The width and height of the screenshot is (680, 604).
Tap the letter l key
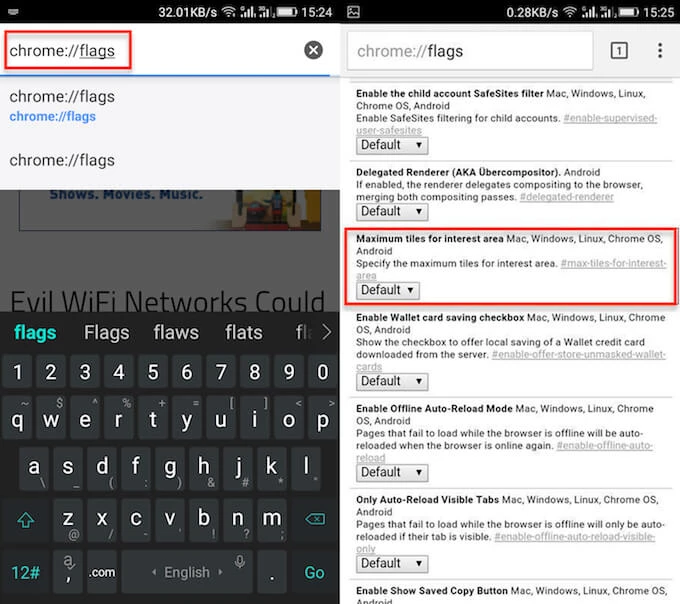(306, 467)
